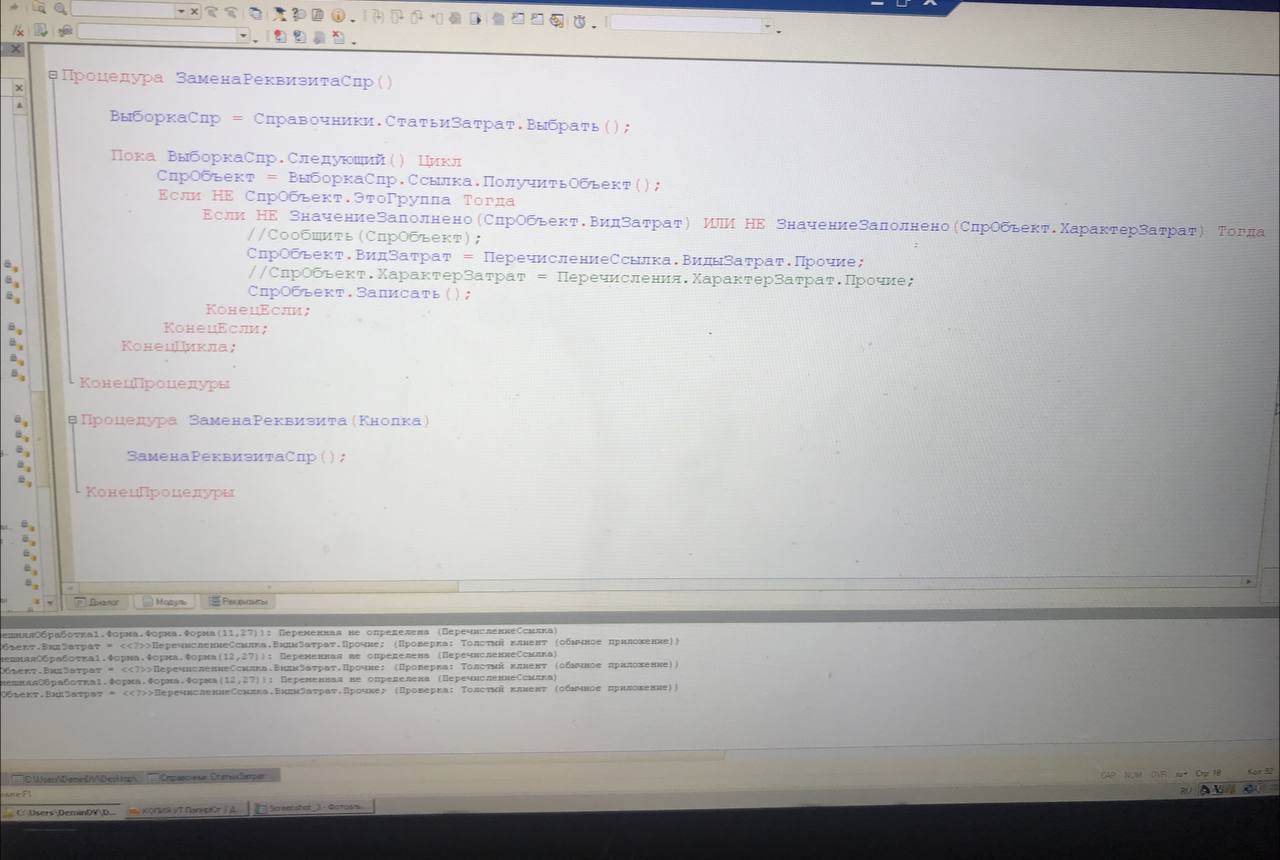Click the Пока ВыборкаСпр.Следующий() Цикл line
Image resolution: width=1280 pixels, height=860 pixels.
click(x=286, y=158)
